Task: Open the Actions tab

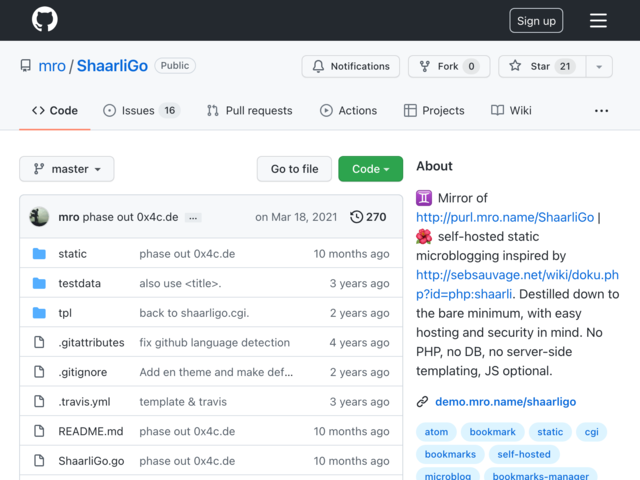Action: [348, 111]
